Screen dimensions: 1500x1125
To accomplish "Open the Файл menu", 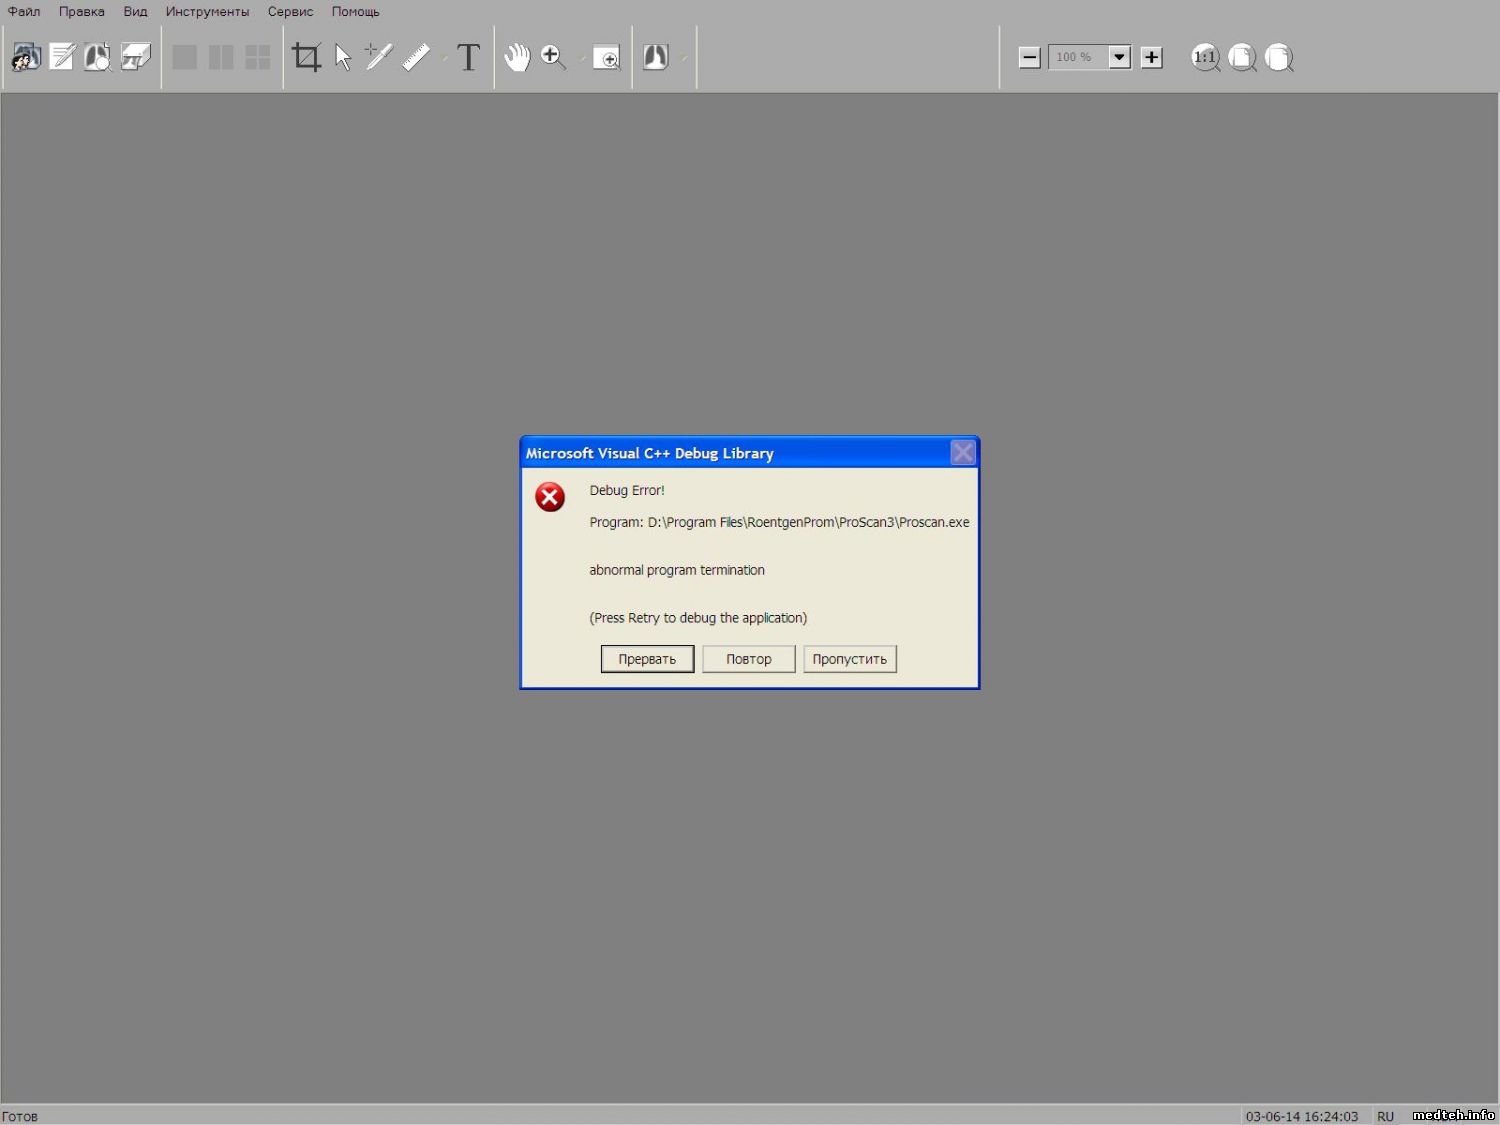I will pyautogui.click(x=24, y=12).
